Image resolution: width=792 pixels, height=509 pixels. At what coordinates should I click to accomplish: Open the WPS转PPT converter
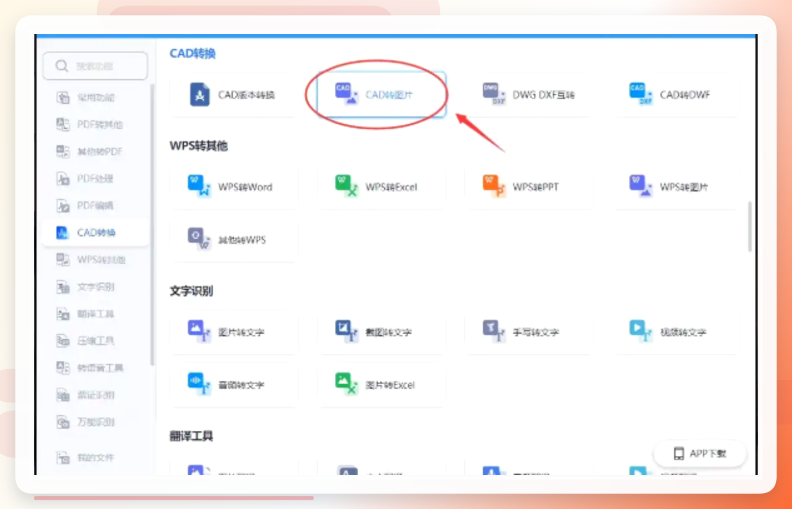coord(528,186)
